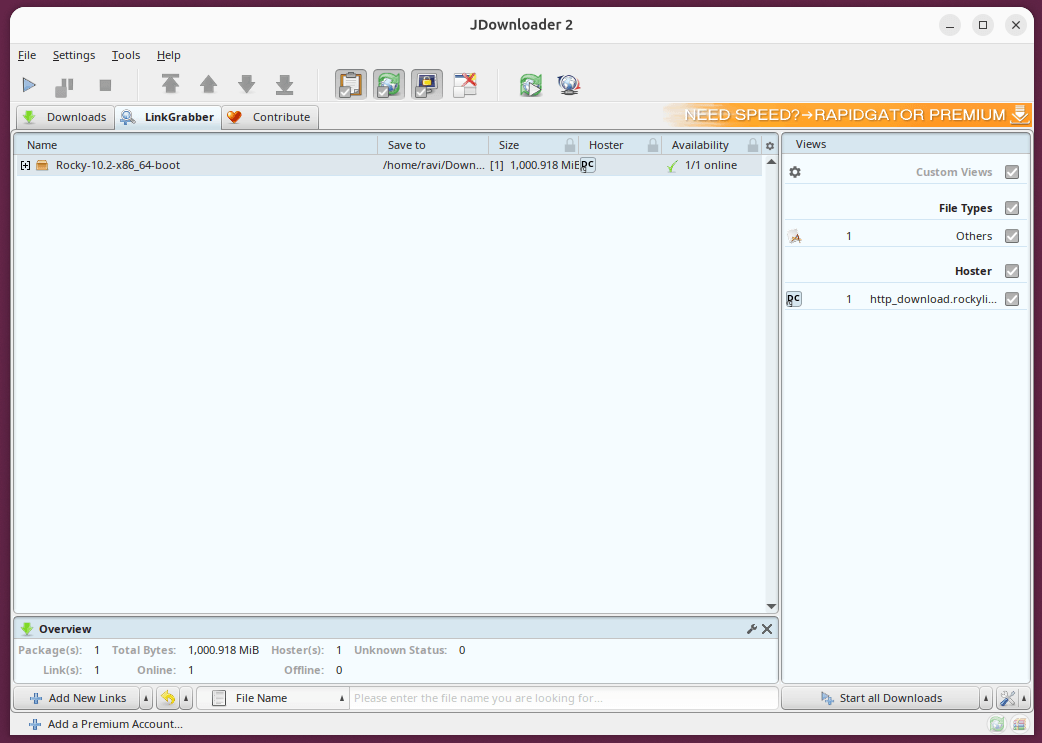1042x743 pixels.
Task: Click the Add New Links button
Action: [77, 698]
